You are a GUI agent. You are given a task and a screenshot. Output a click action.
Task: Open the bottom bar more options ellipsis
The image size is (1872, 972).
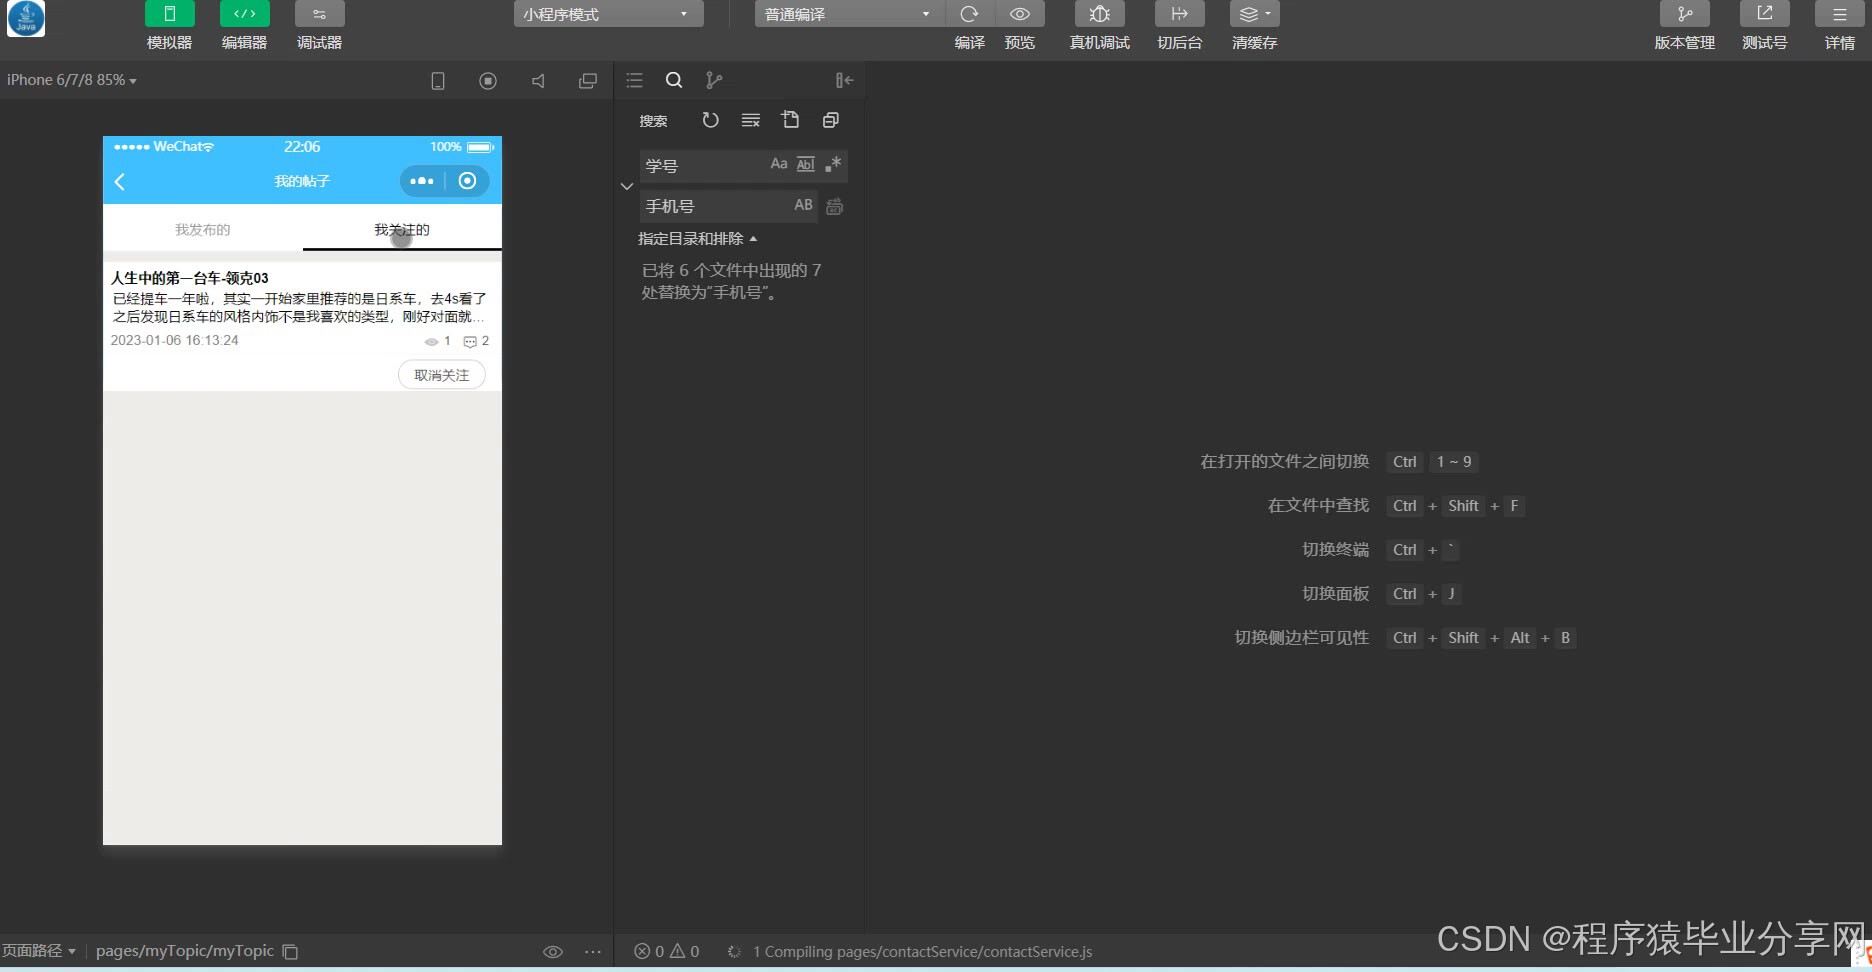click(593, 952)
